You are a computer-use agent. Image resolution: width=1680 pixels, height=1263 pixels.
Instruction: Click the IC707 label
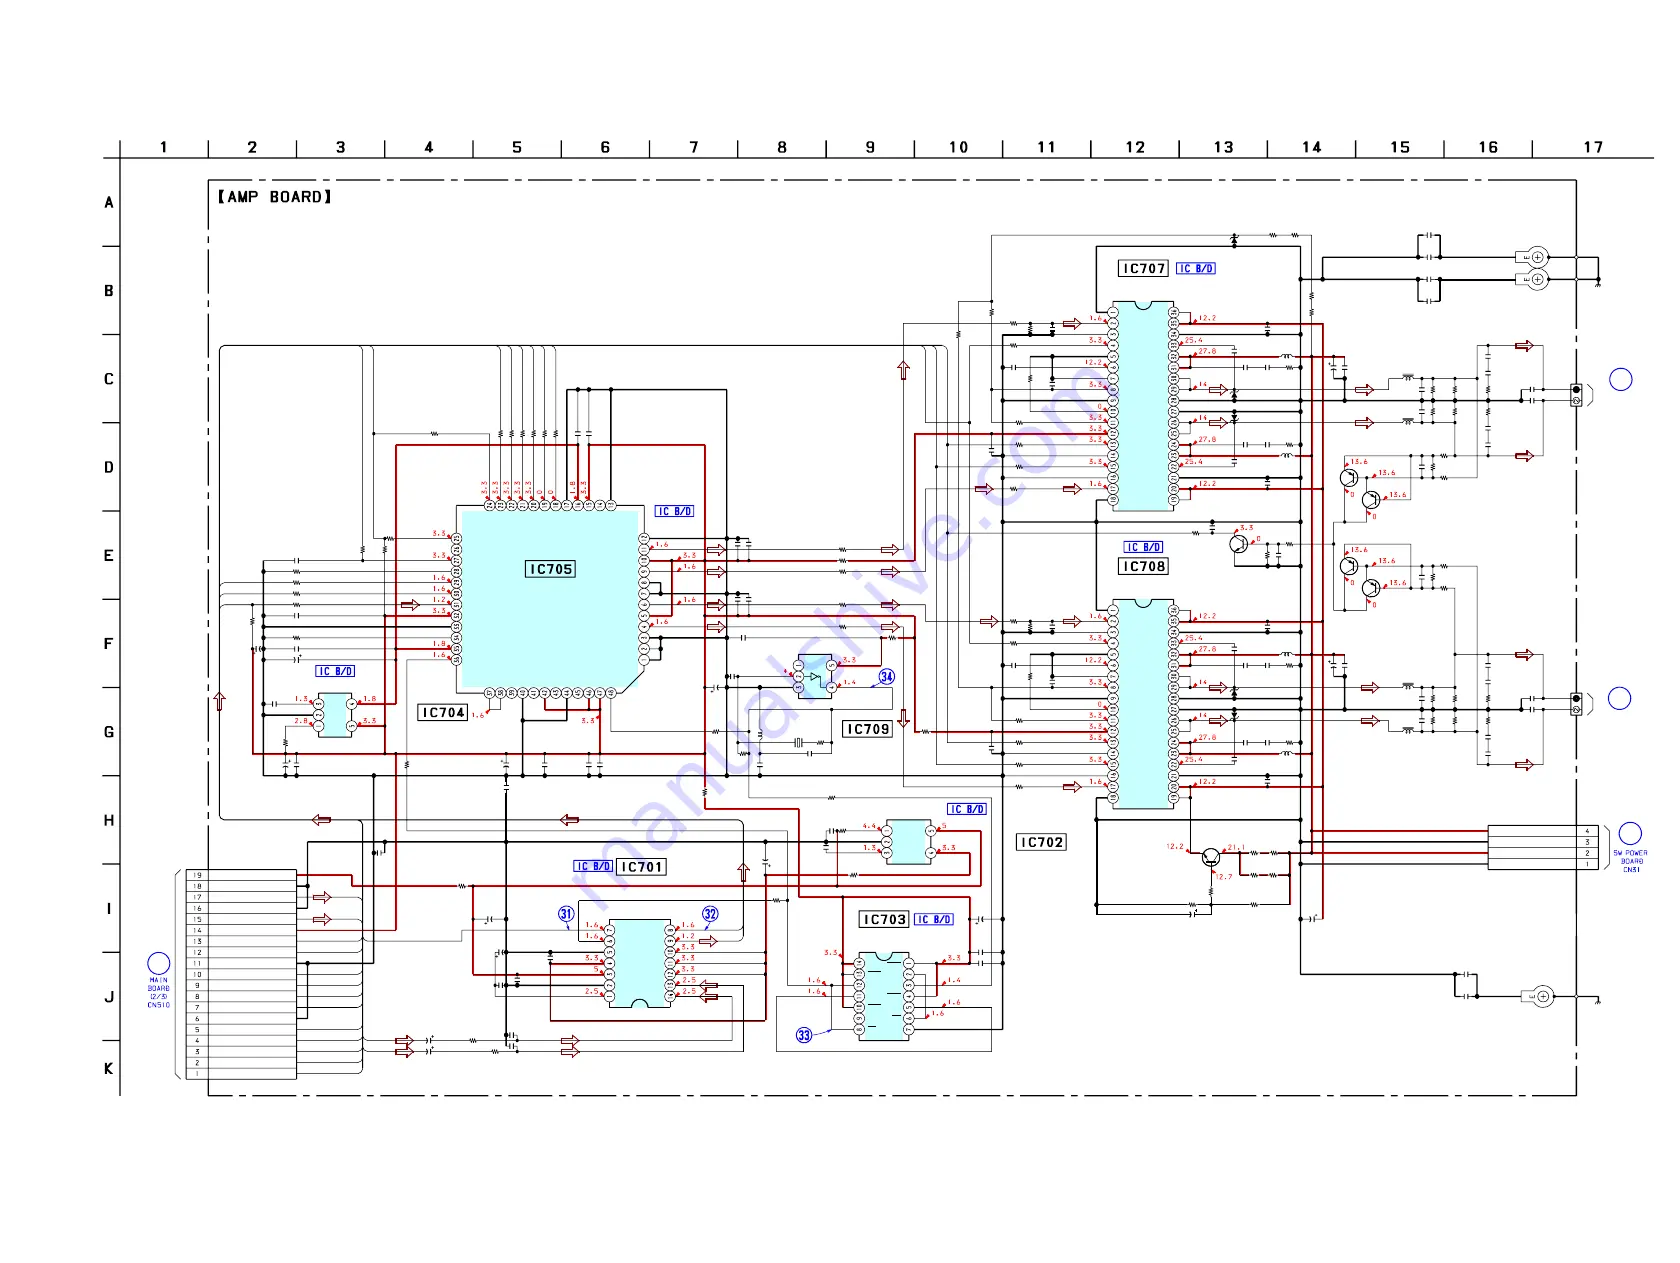pyautogui.click(x=1143, y=269)
